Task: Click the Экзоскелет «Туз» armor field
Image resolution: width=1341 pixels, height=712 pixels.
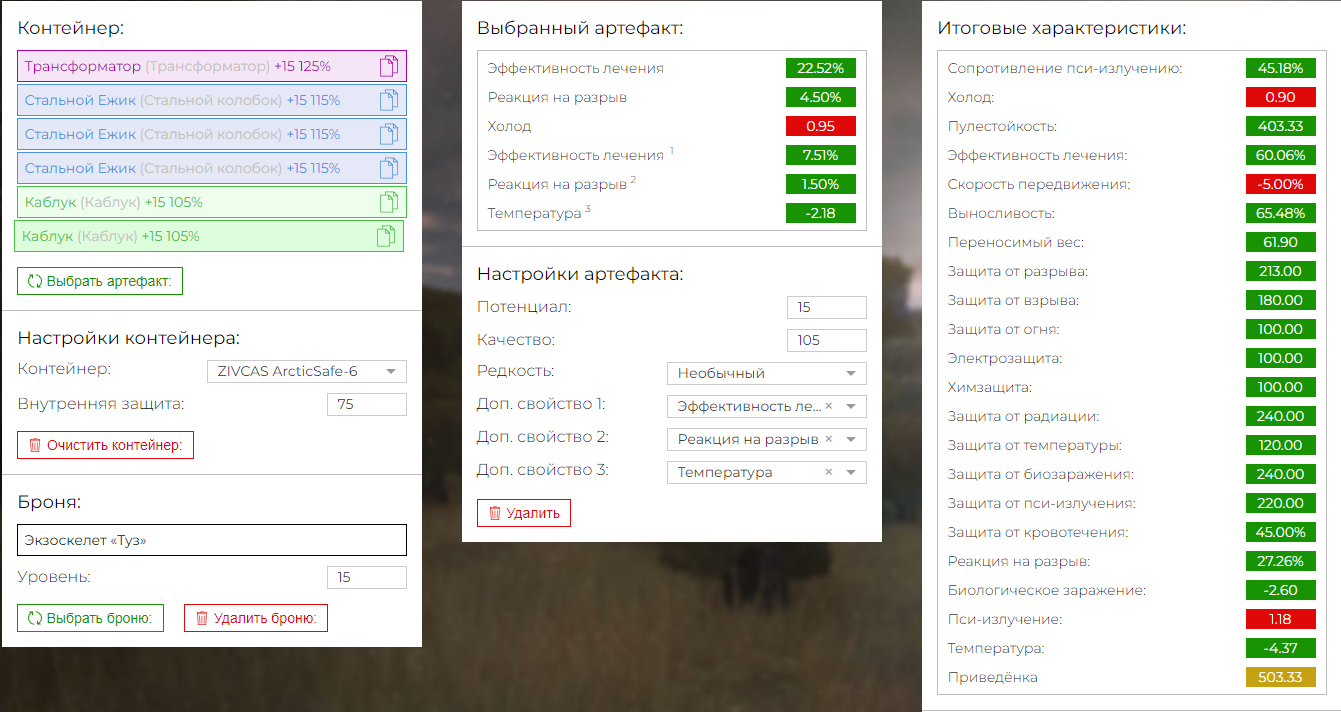Action: (212, 540)
